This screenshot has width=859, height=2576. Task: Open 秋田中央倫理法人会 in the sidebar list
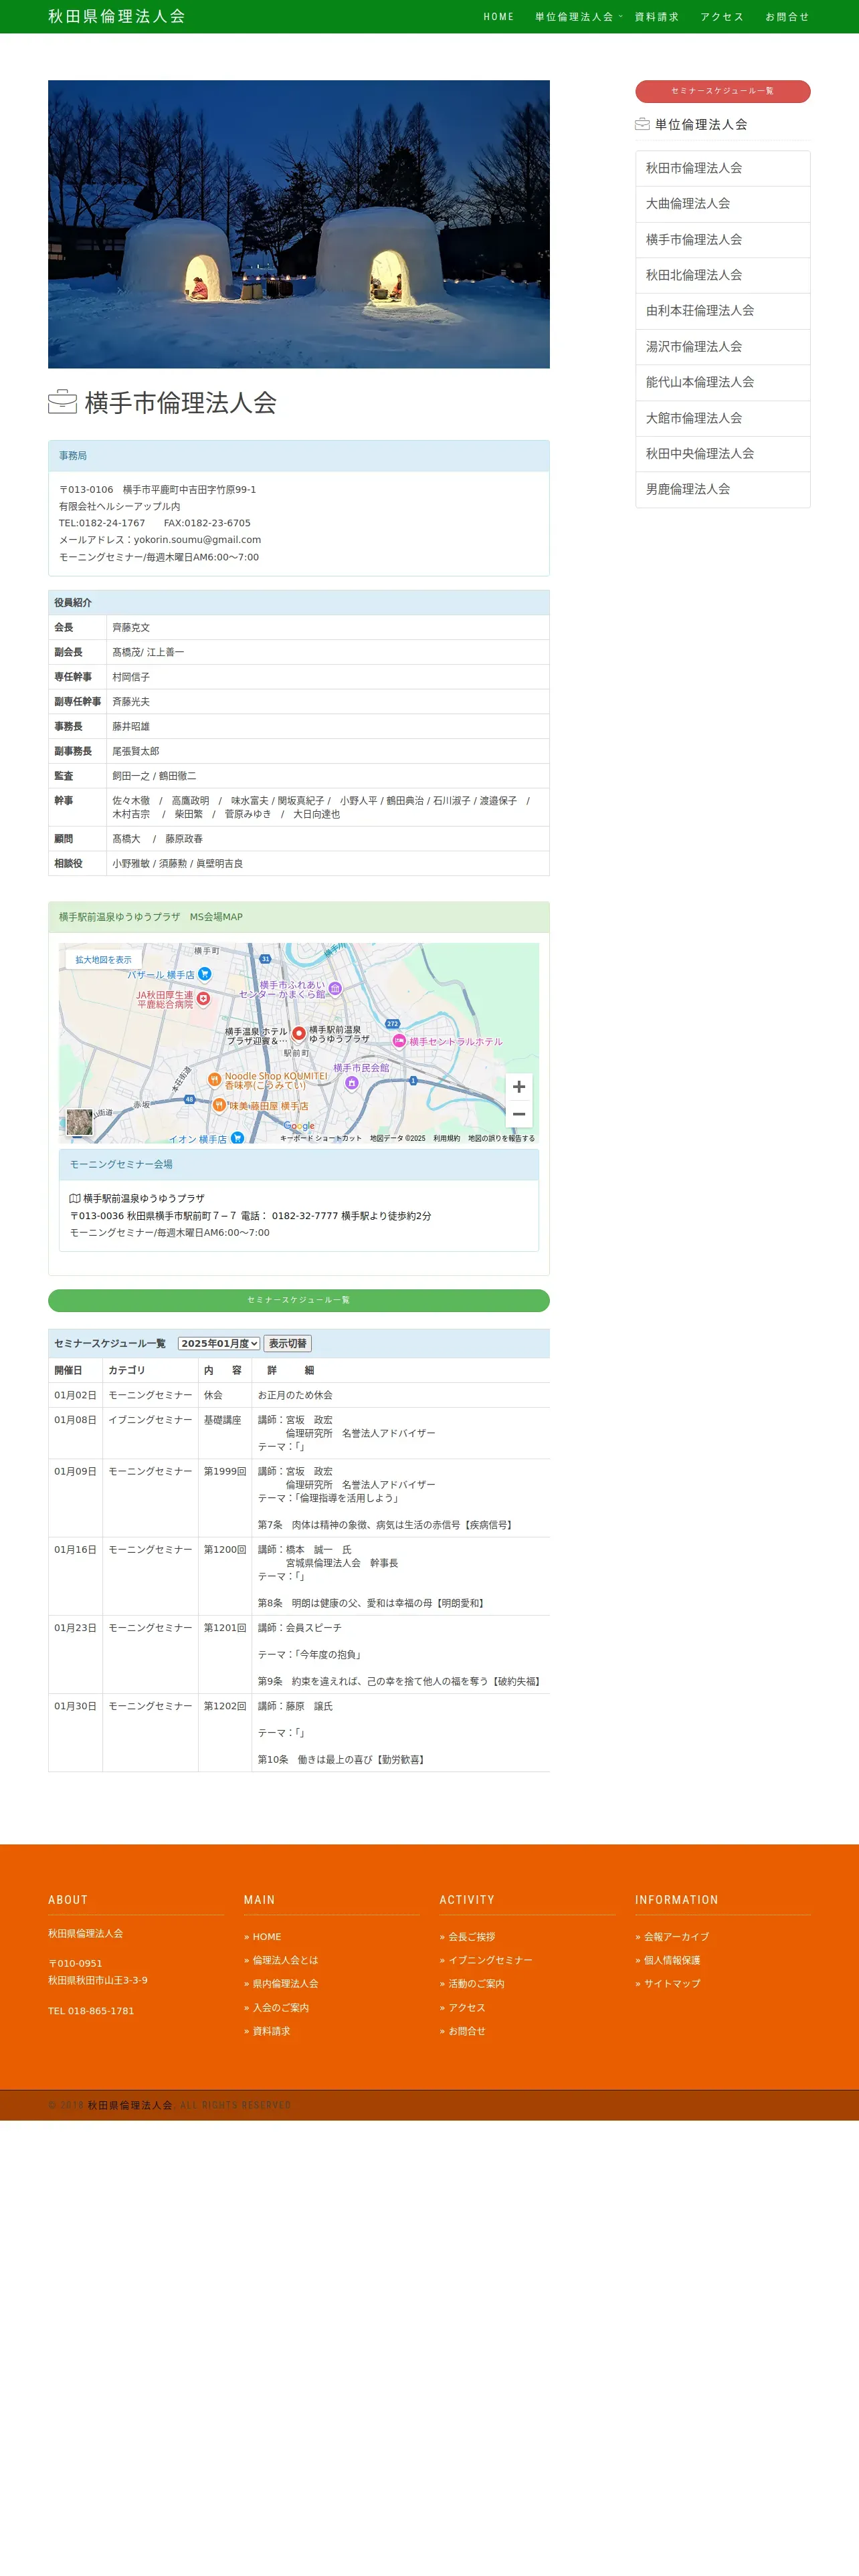(722, 454)
